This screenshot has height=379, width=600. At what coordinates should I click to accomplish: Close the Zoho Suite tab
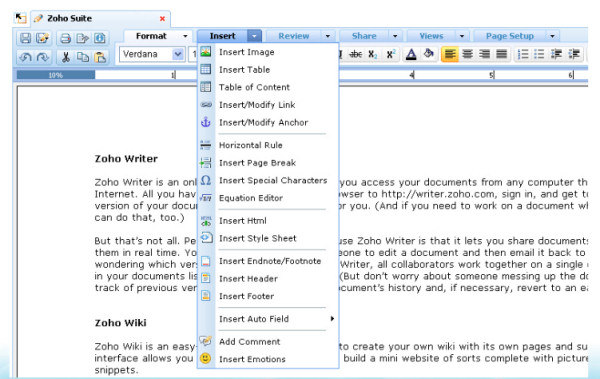(x=162, y=18)
